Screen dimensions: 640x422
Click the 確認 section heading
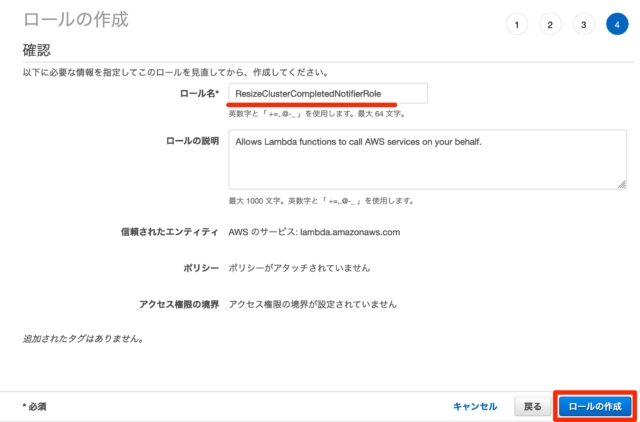pyautogui.click(x=37, y=50)
